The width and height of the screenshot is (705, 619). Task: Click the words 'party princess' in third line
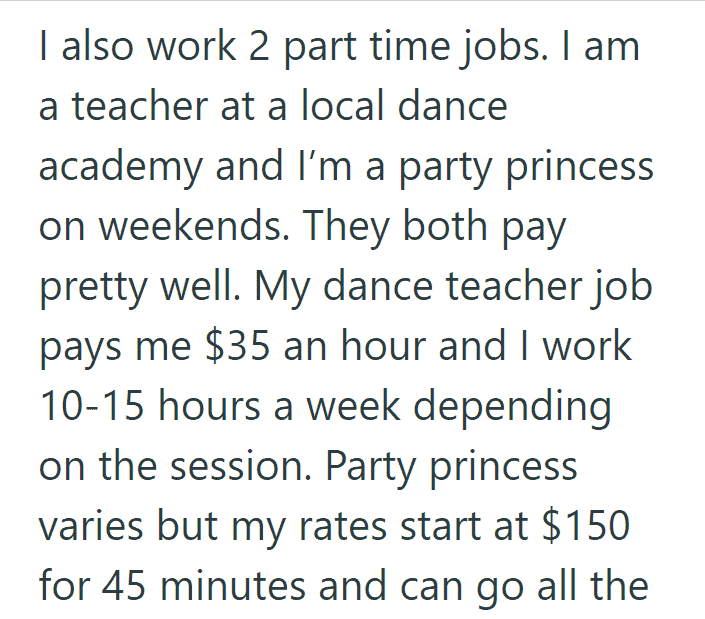527,169
